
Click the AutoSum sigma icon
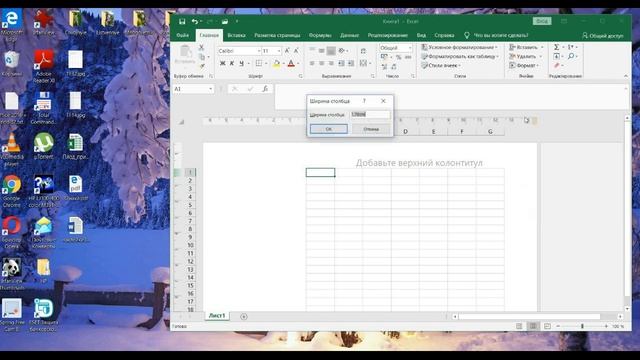click(556, 47)
